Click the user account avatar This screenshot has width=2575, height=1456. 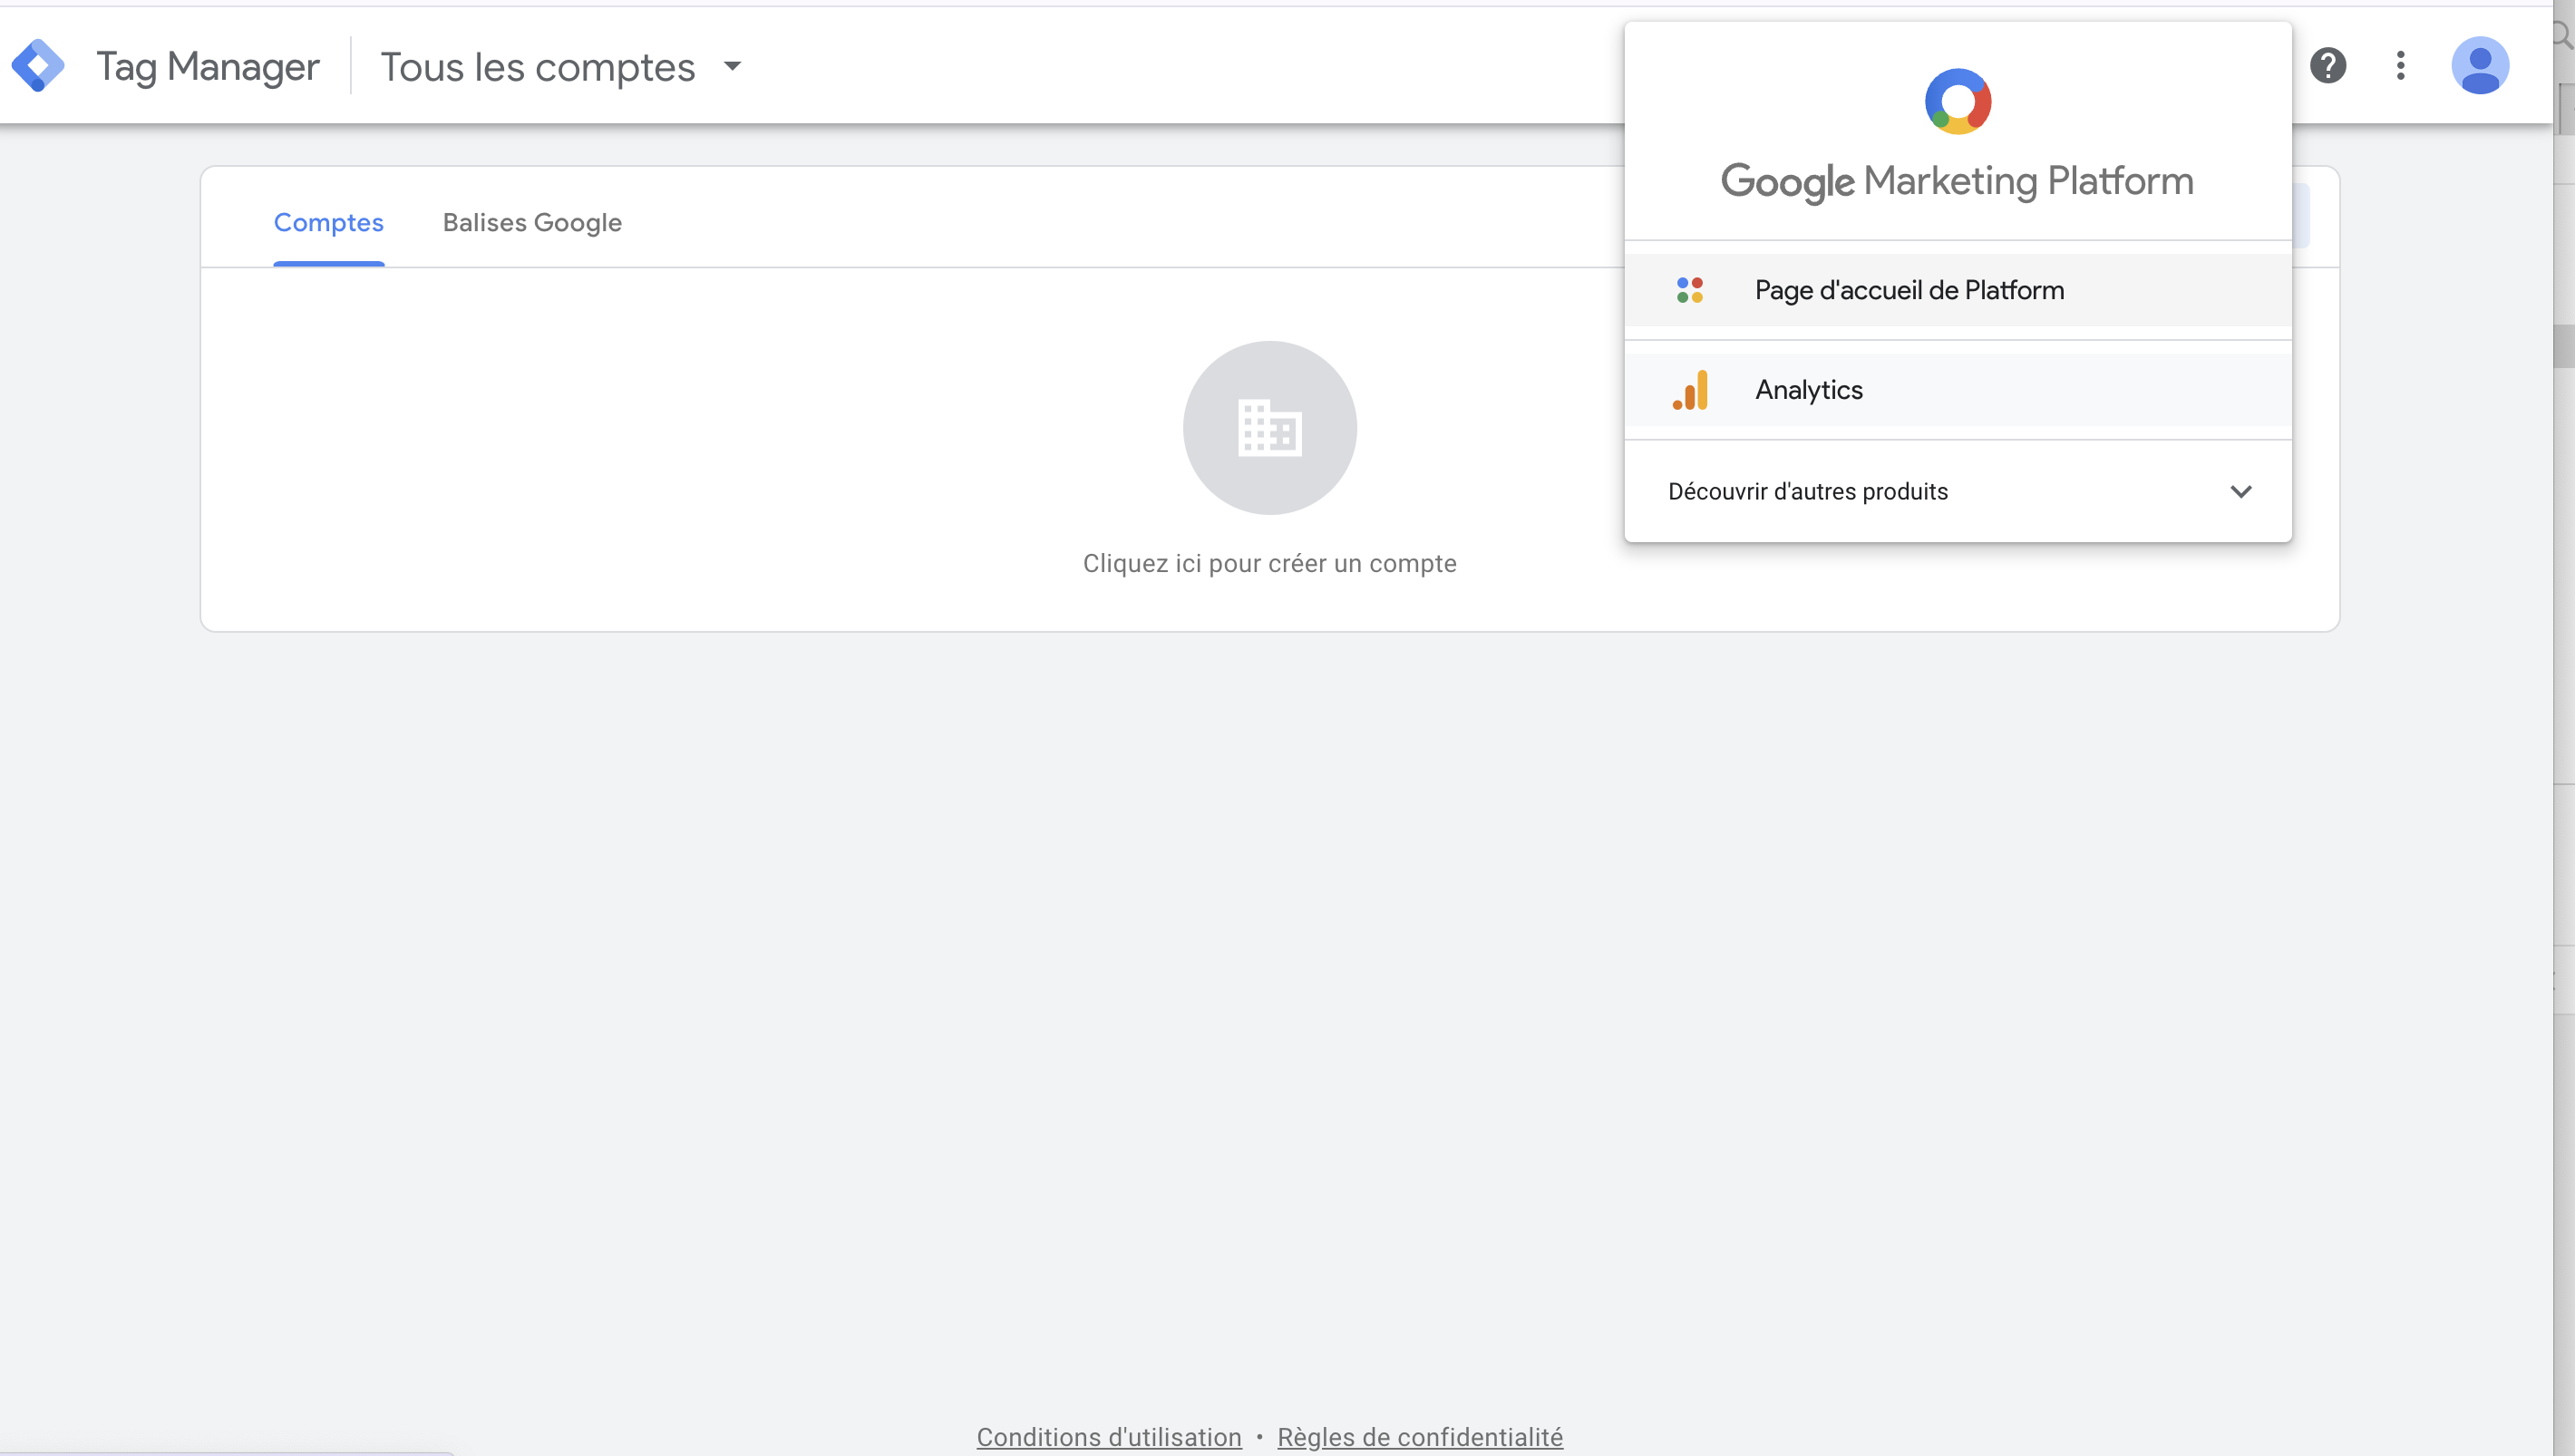(2479, 66)
